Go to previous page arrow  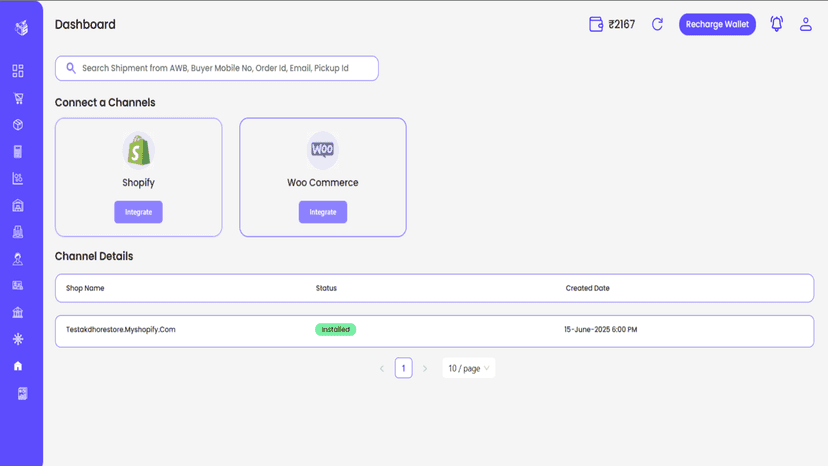click(x=382, y=368)
